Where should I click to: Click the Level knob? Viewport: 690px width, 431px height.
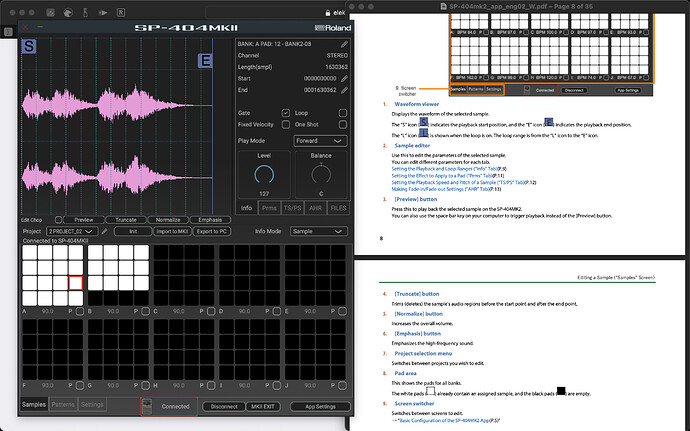point(264,175)
